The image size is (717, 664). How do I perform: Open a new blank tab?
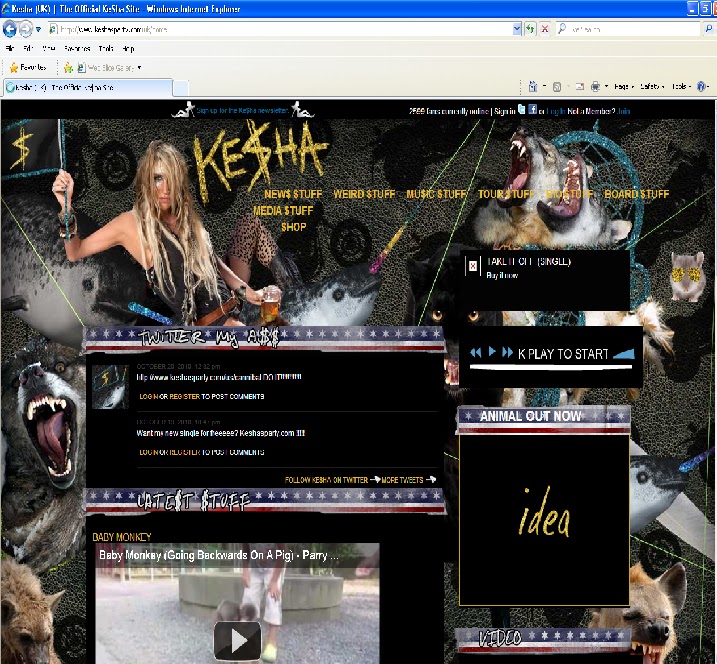click(181, 87)
